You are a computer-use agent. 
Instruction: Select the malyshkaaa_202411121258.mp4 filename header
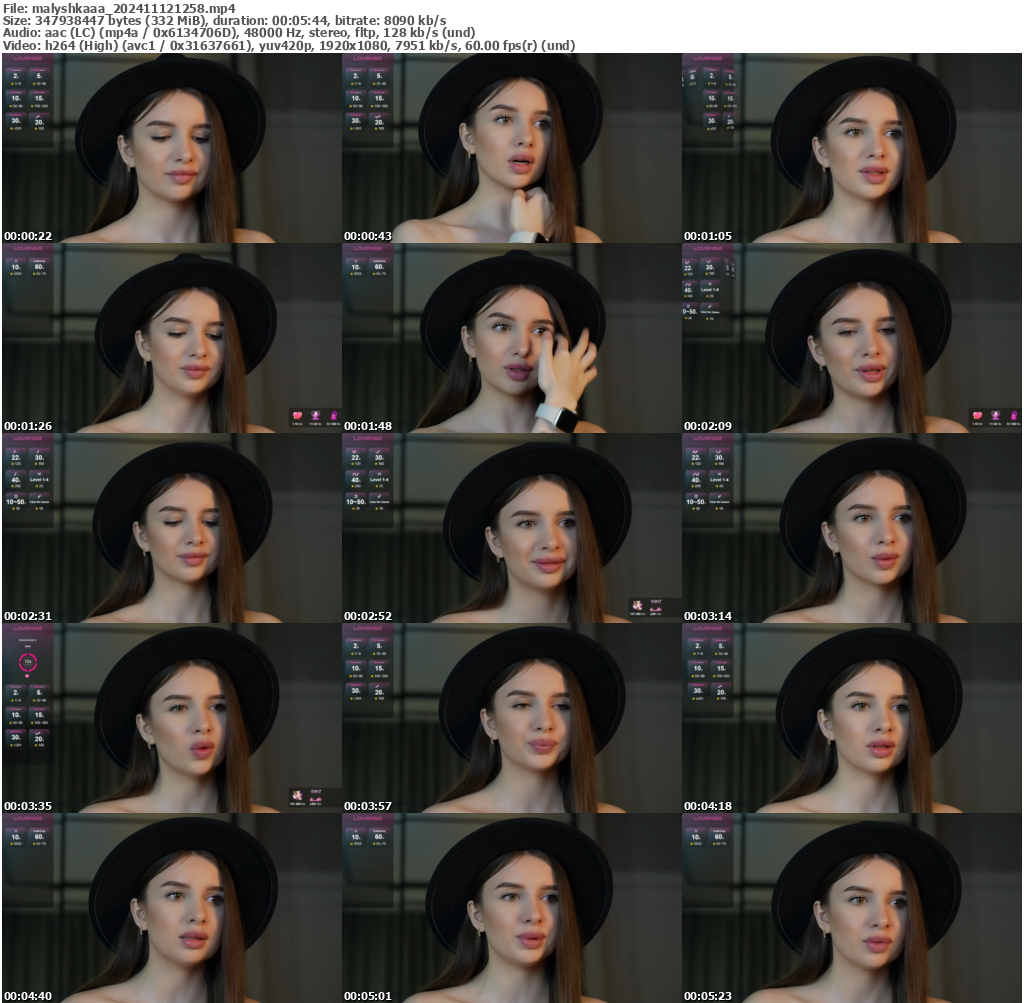(x=120, y=7)
